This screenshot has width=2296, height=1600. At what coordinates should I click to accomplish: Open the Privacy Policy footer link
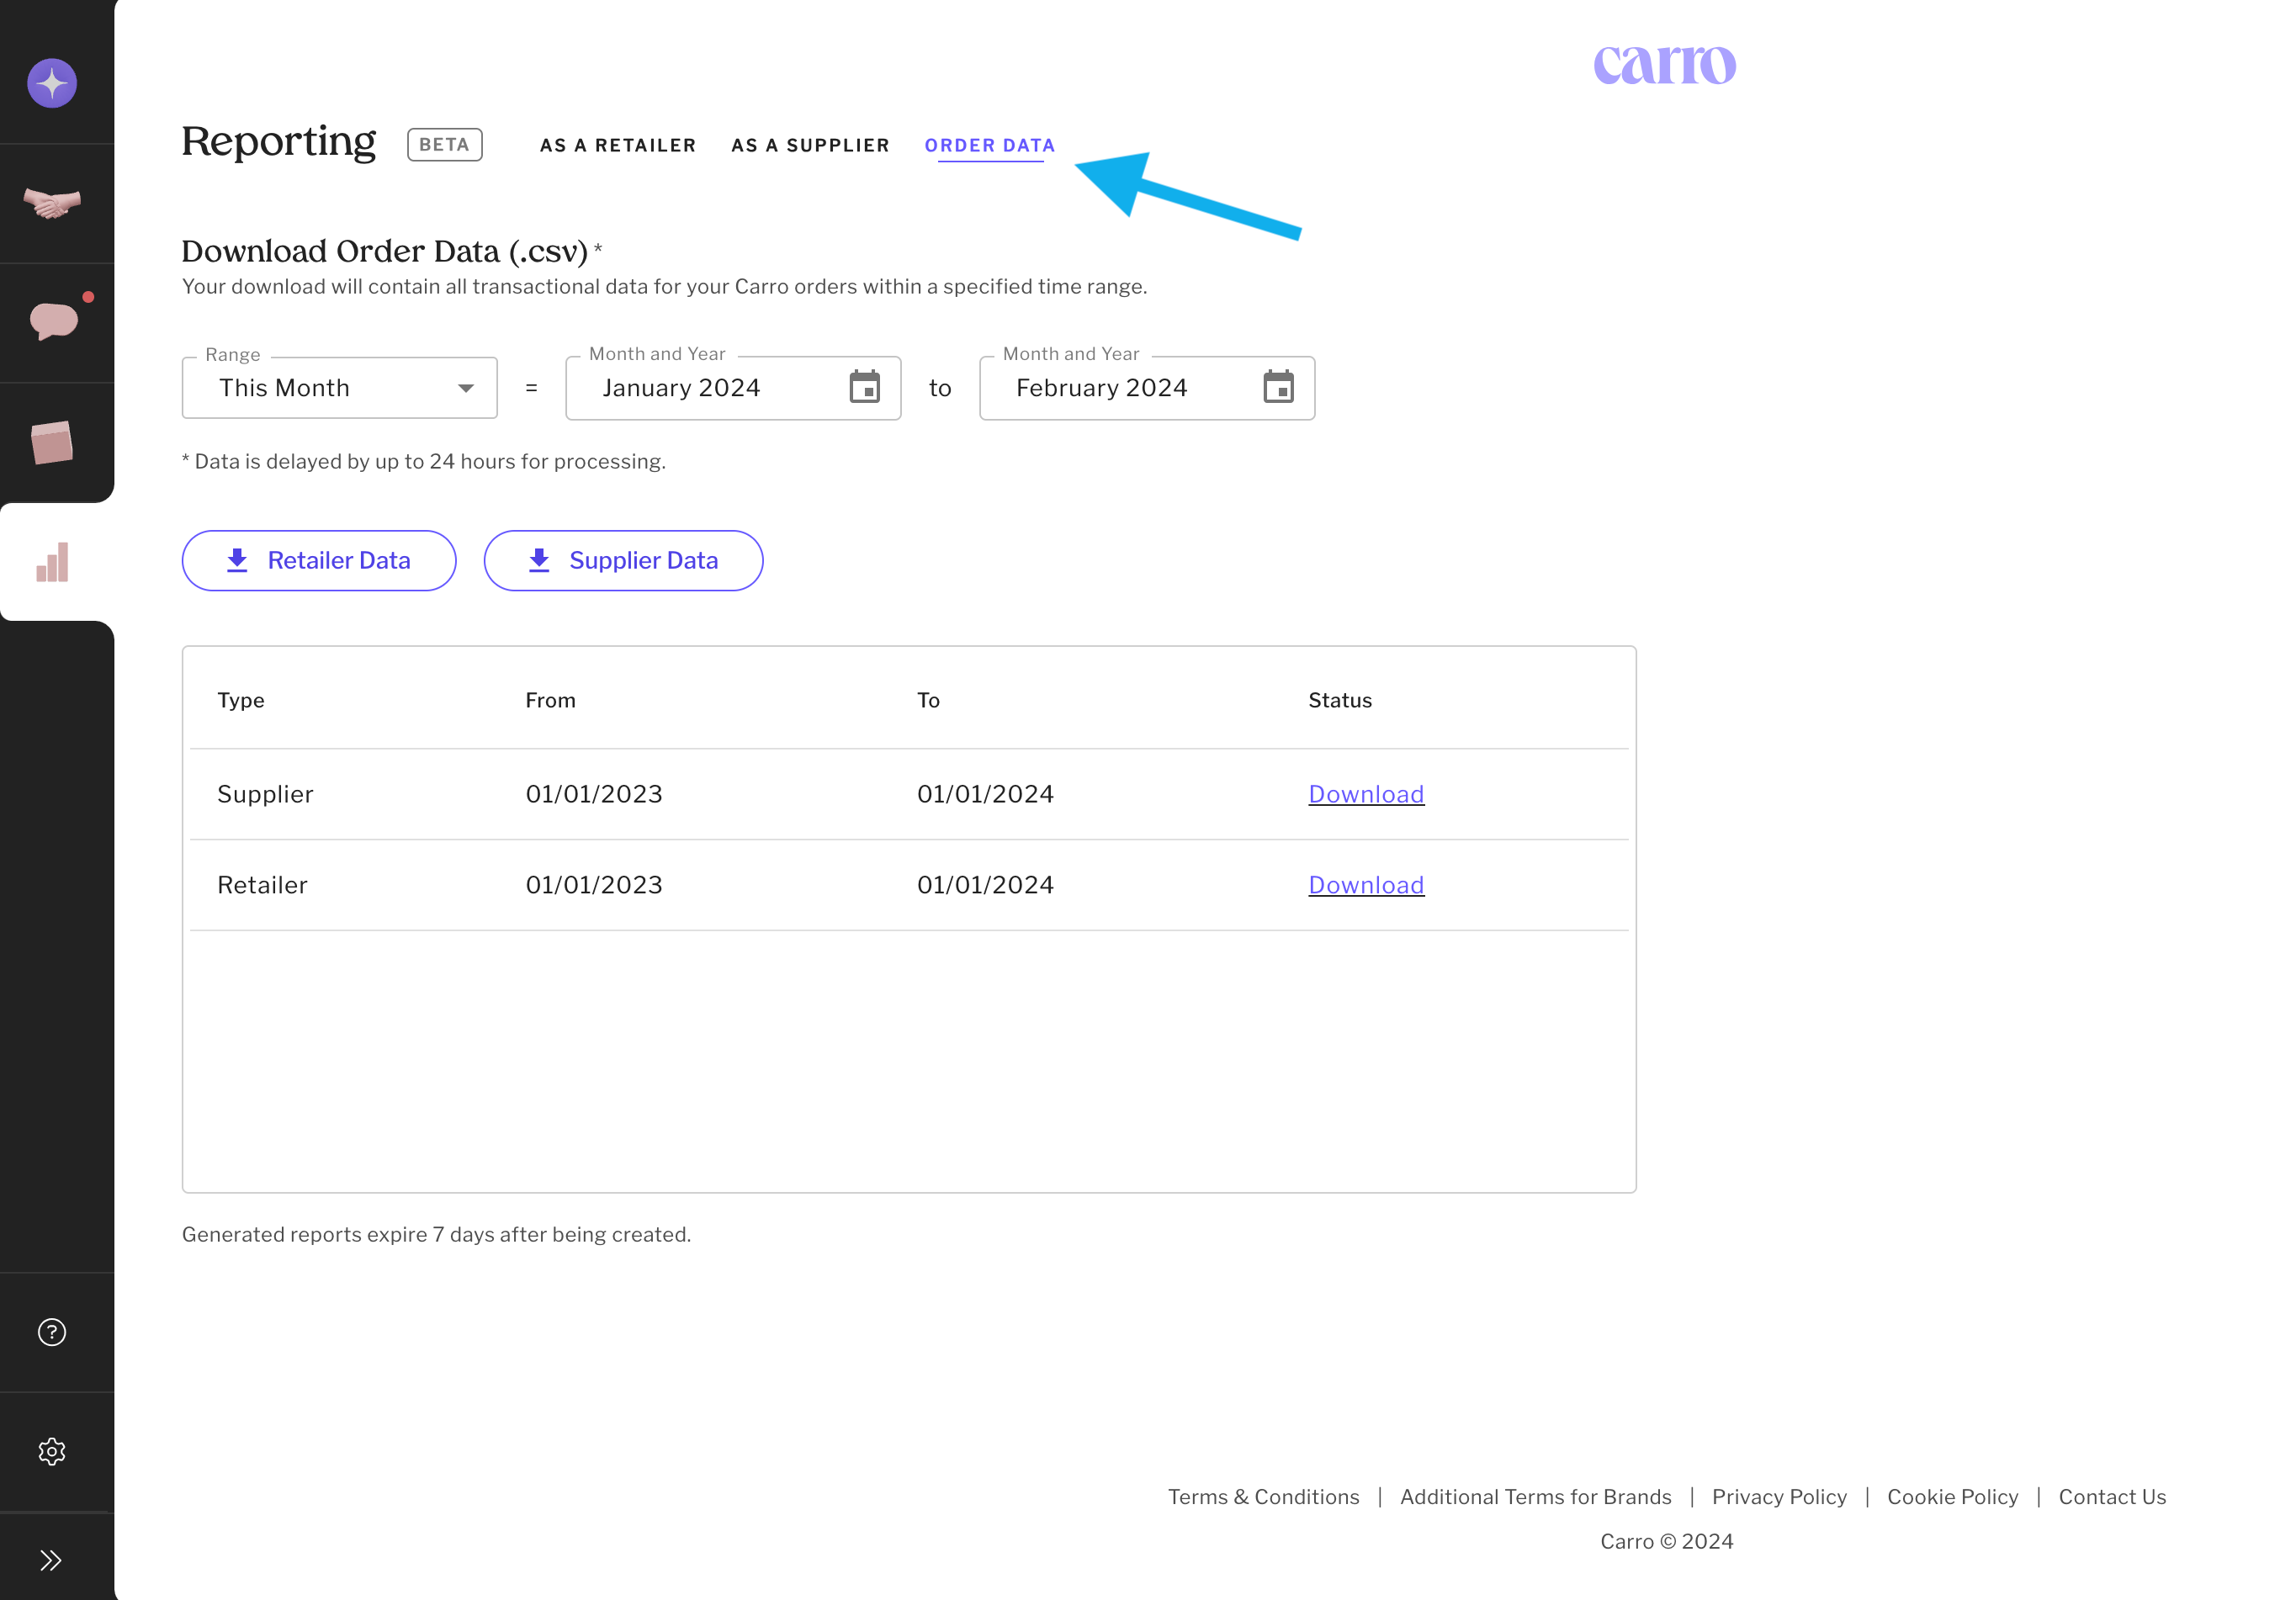[x=1778, y=1497]
